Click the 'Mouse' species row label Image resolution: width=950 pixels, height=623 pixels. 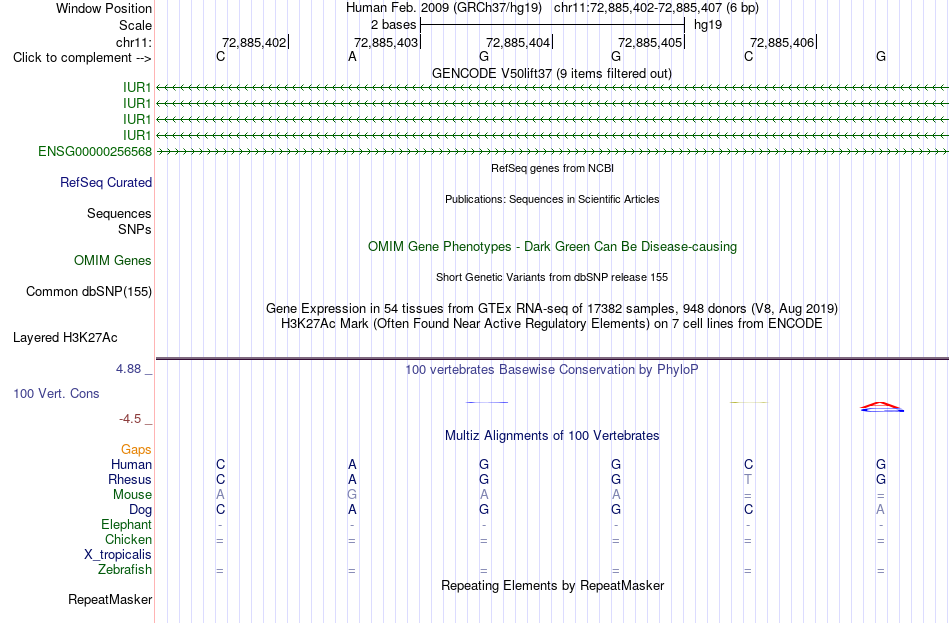[132, 495]
